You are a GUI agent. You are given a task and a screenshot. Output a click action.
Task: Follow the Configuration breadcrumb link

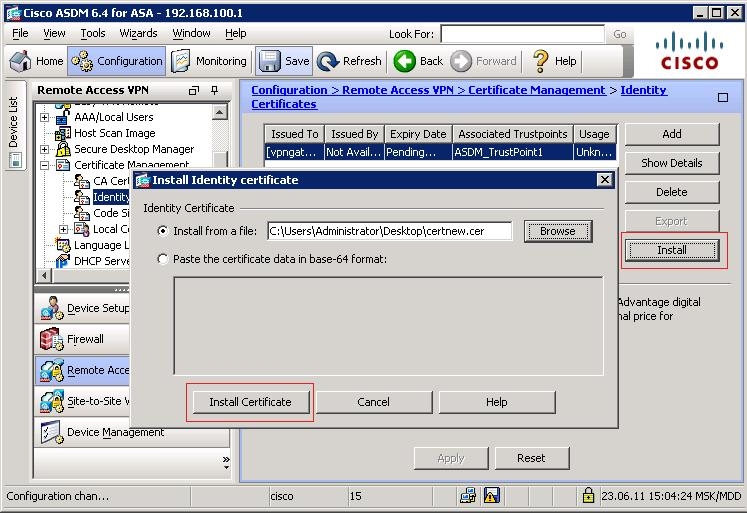coord(289,90)
